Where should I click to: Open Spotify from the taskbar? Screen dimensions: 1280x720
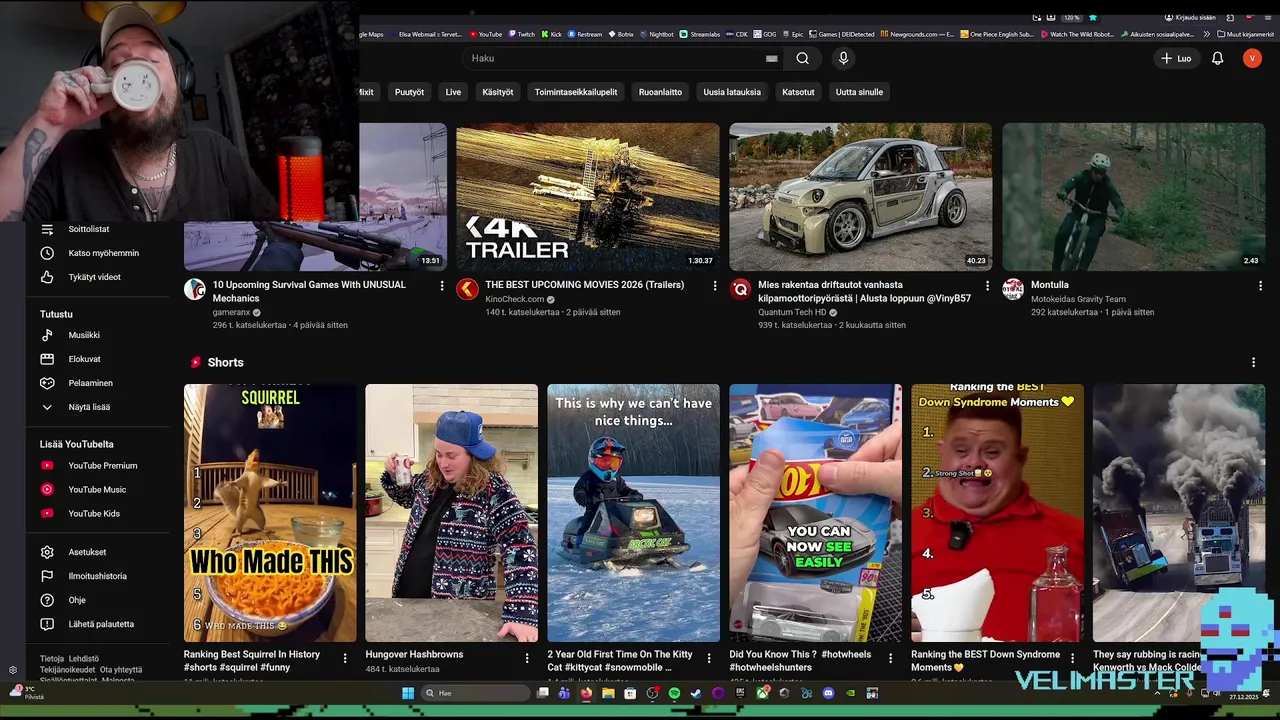(x=674, y=693)
